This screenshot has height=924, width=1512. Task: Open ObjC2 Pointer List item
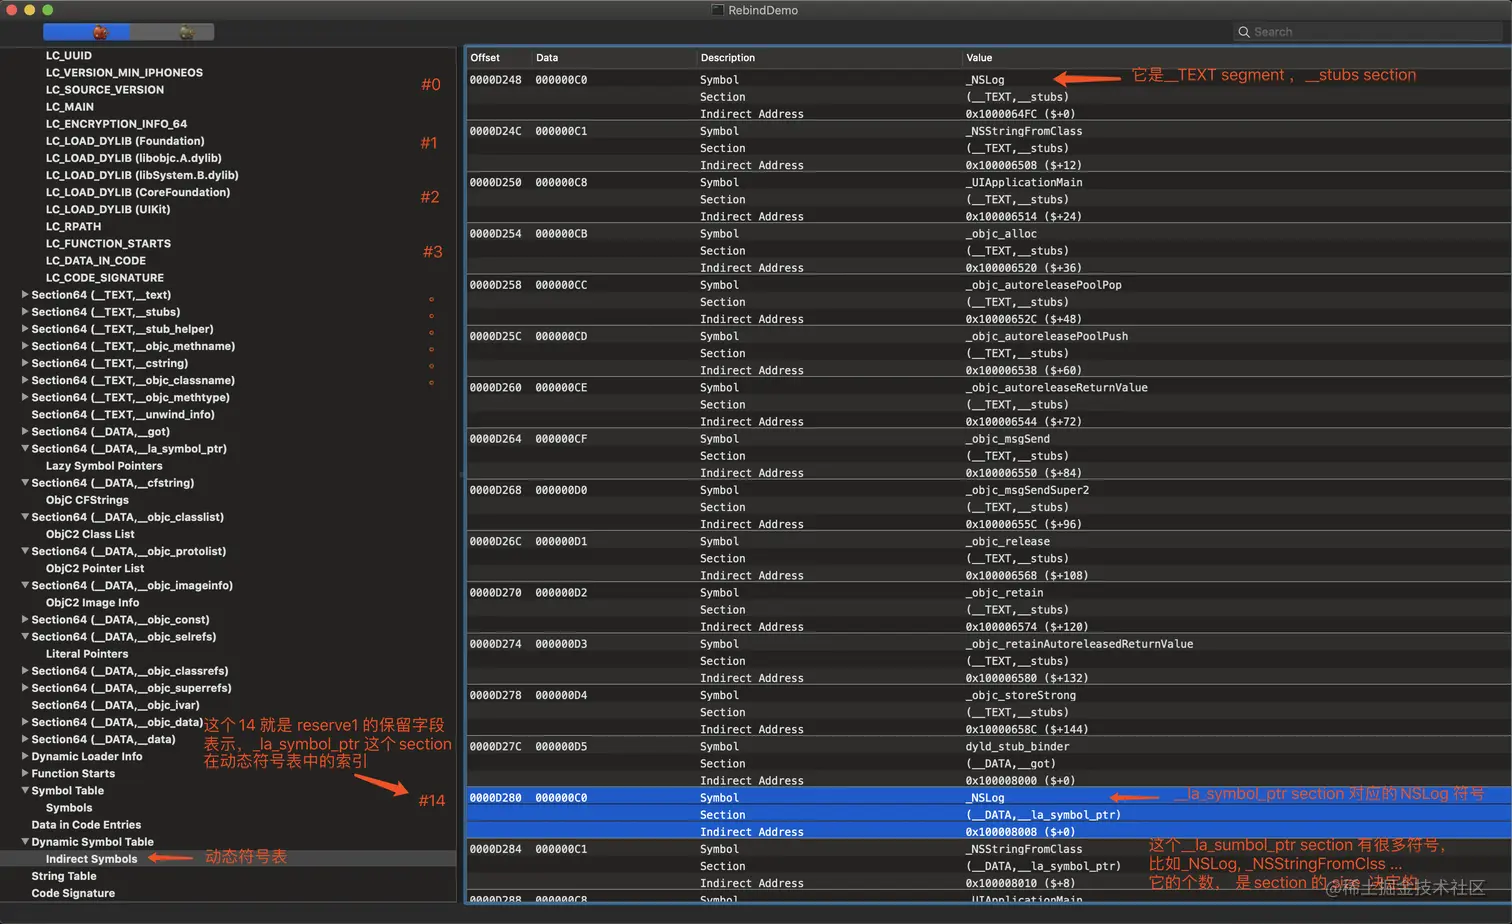point(95,568)
